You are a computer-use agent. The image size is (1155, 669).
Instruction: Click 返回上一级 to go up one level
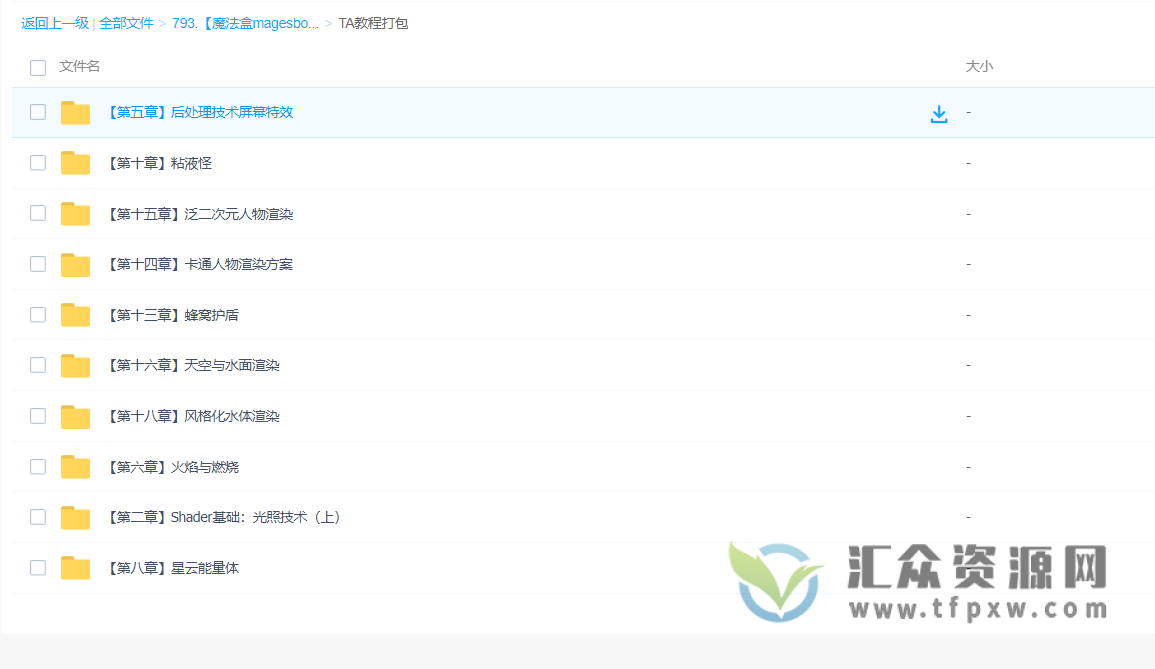tap(55, 23)
